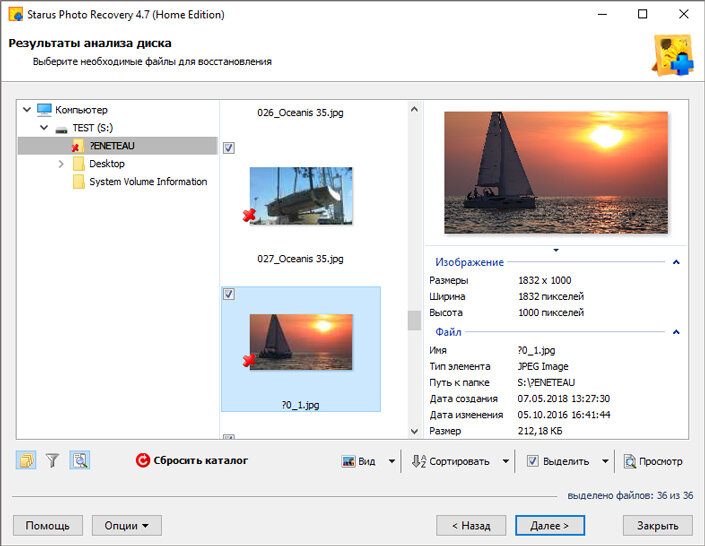Collapse the TEST (S:) tree node
Image resolution: width=705 pixels, height=546 pixels.
click(44, 127)
